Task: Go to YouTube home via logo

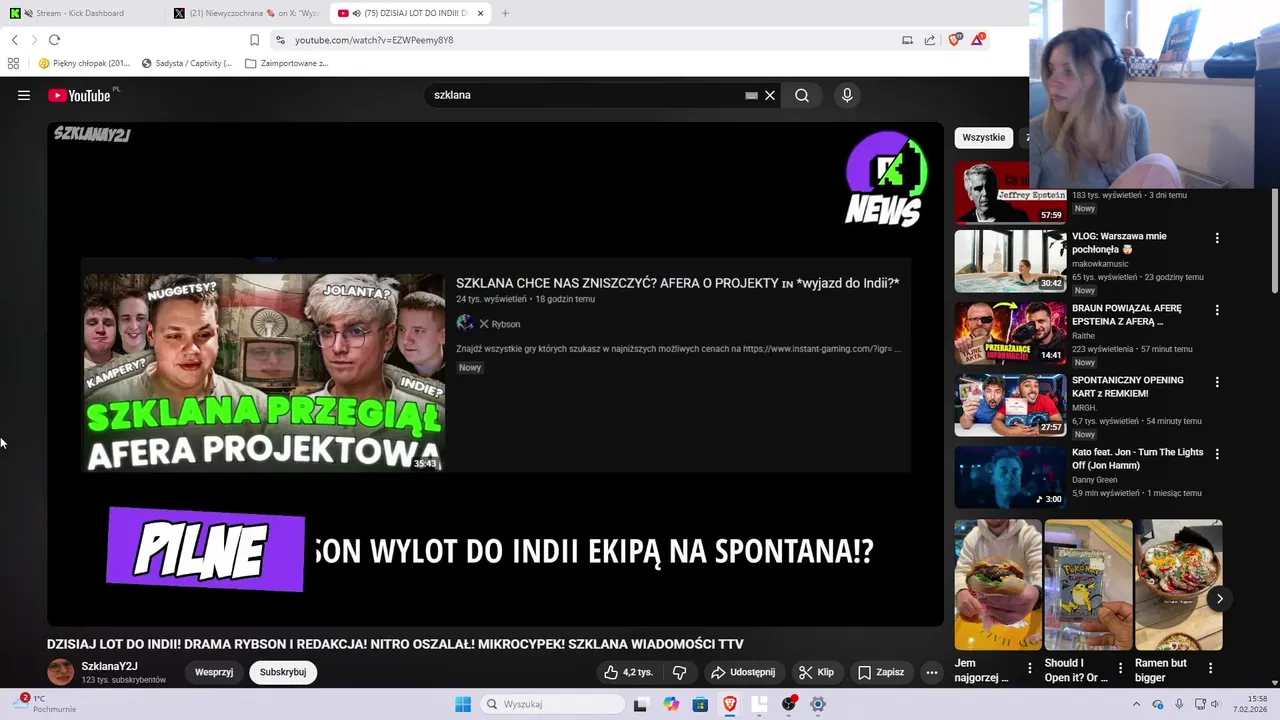Action: (x=79, y=95)
